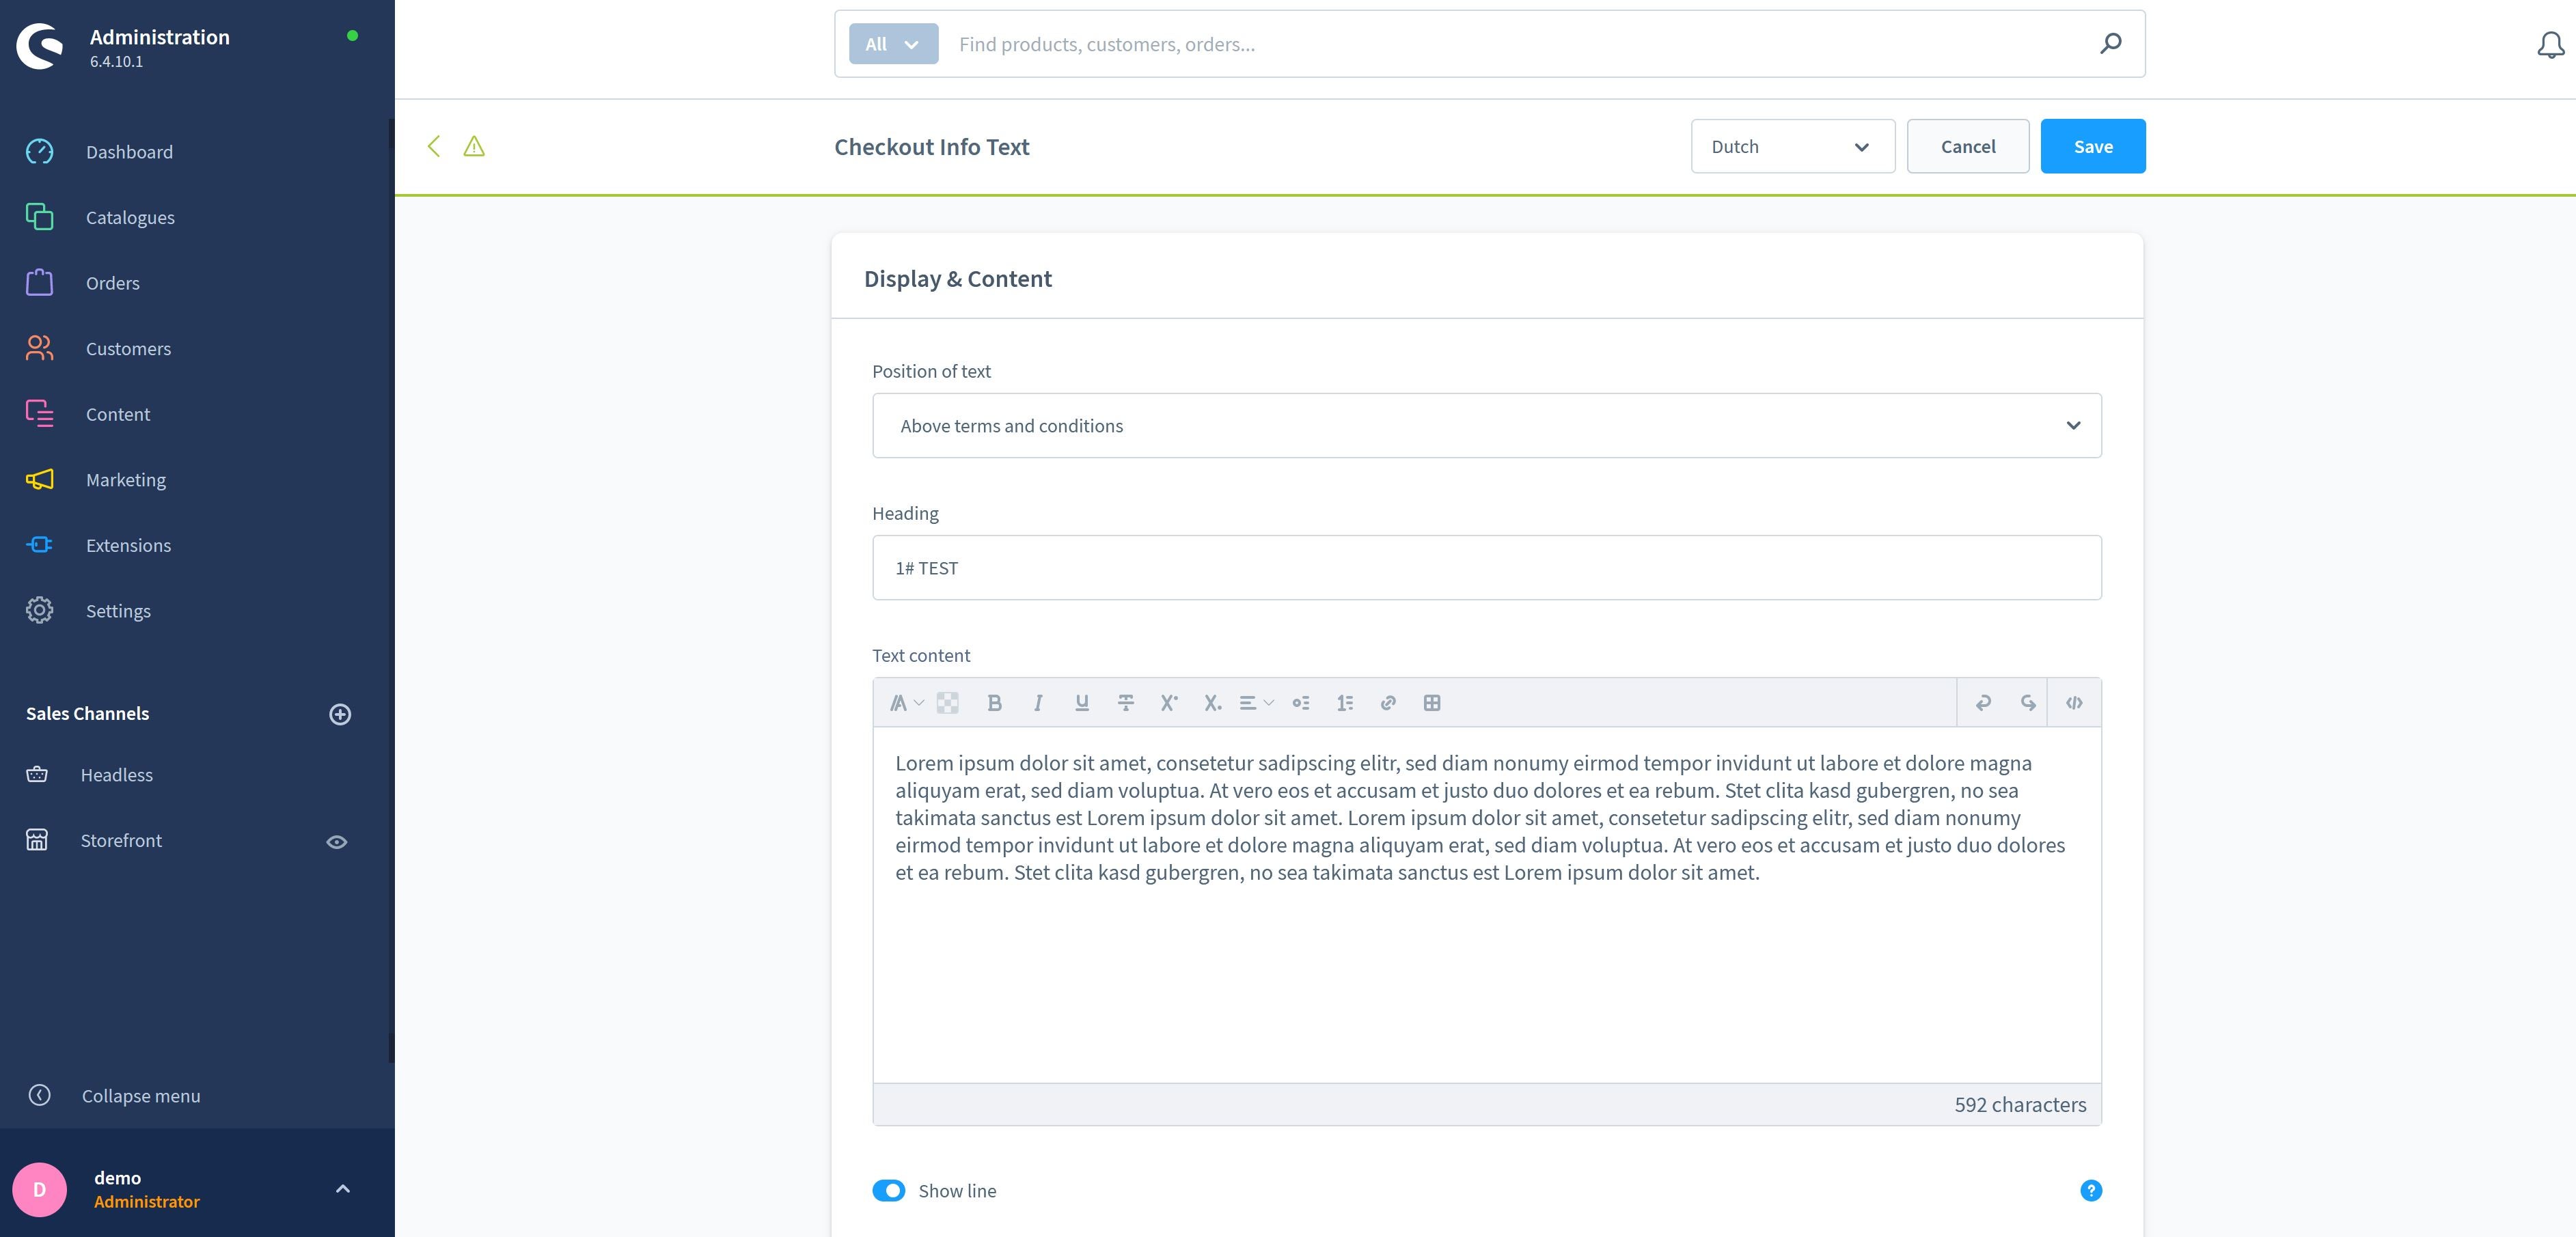Switch editor to code view
This screenshot has width=2576, height=1237.
[2074, 703]
